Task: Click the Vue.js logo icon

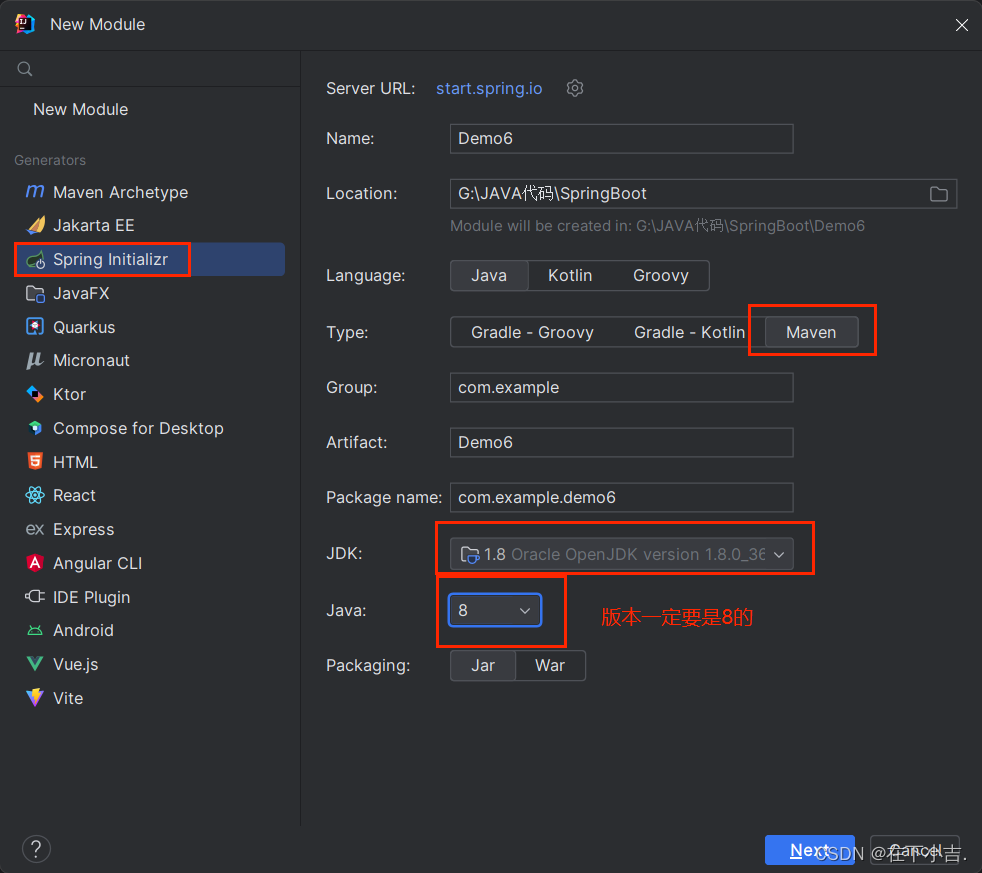Action: tap(35, 664)
